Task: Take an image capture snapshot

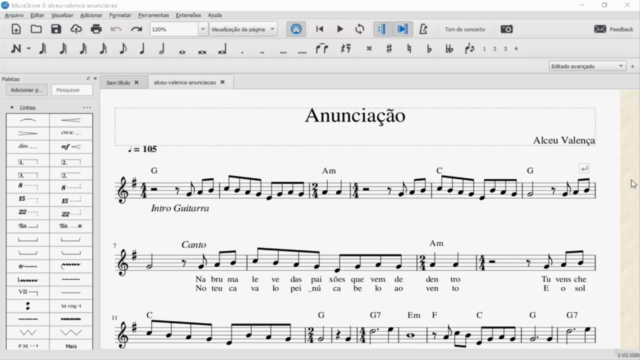Action: point(507,29)
